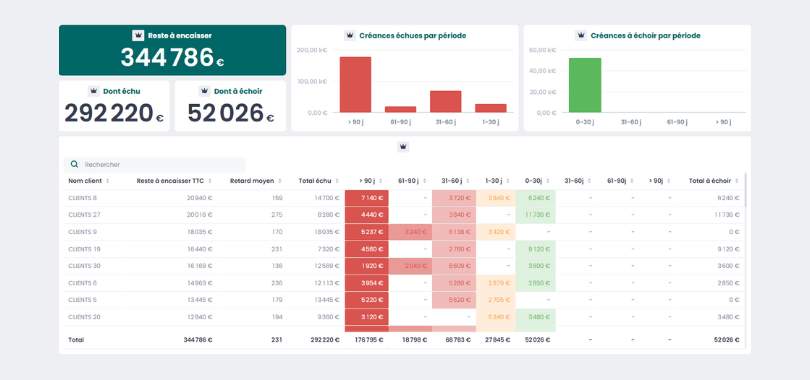Sort by Retard moyen column

256,181
